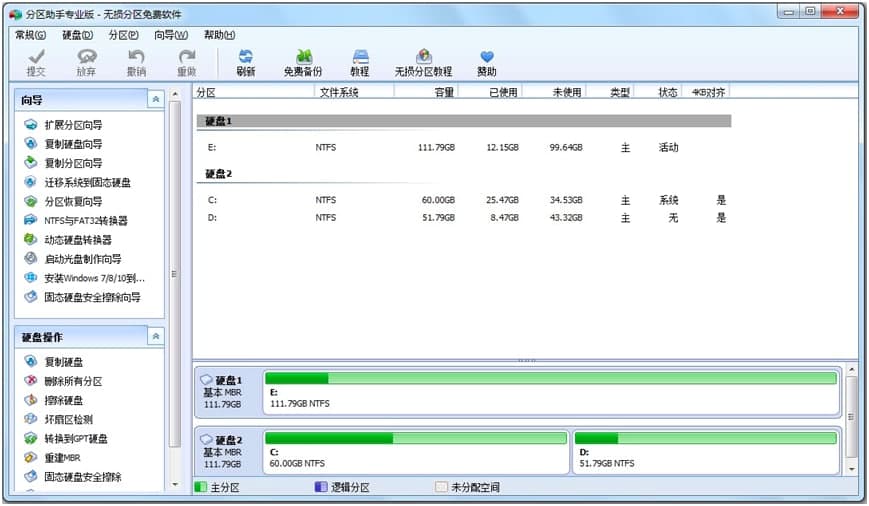Select the C: partition row in list

point(463,200)
